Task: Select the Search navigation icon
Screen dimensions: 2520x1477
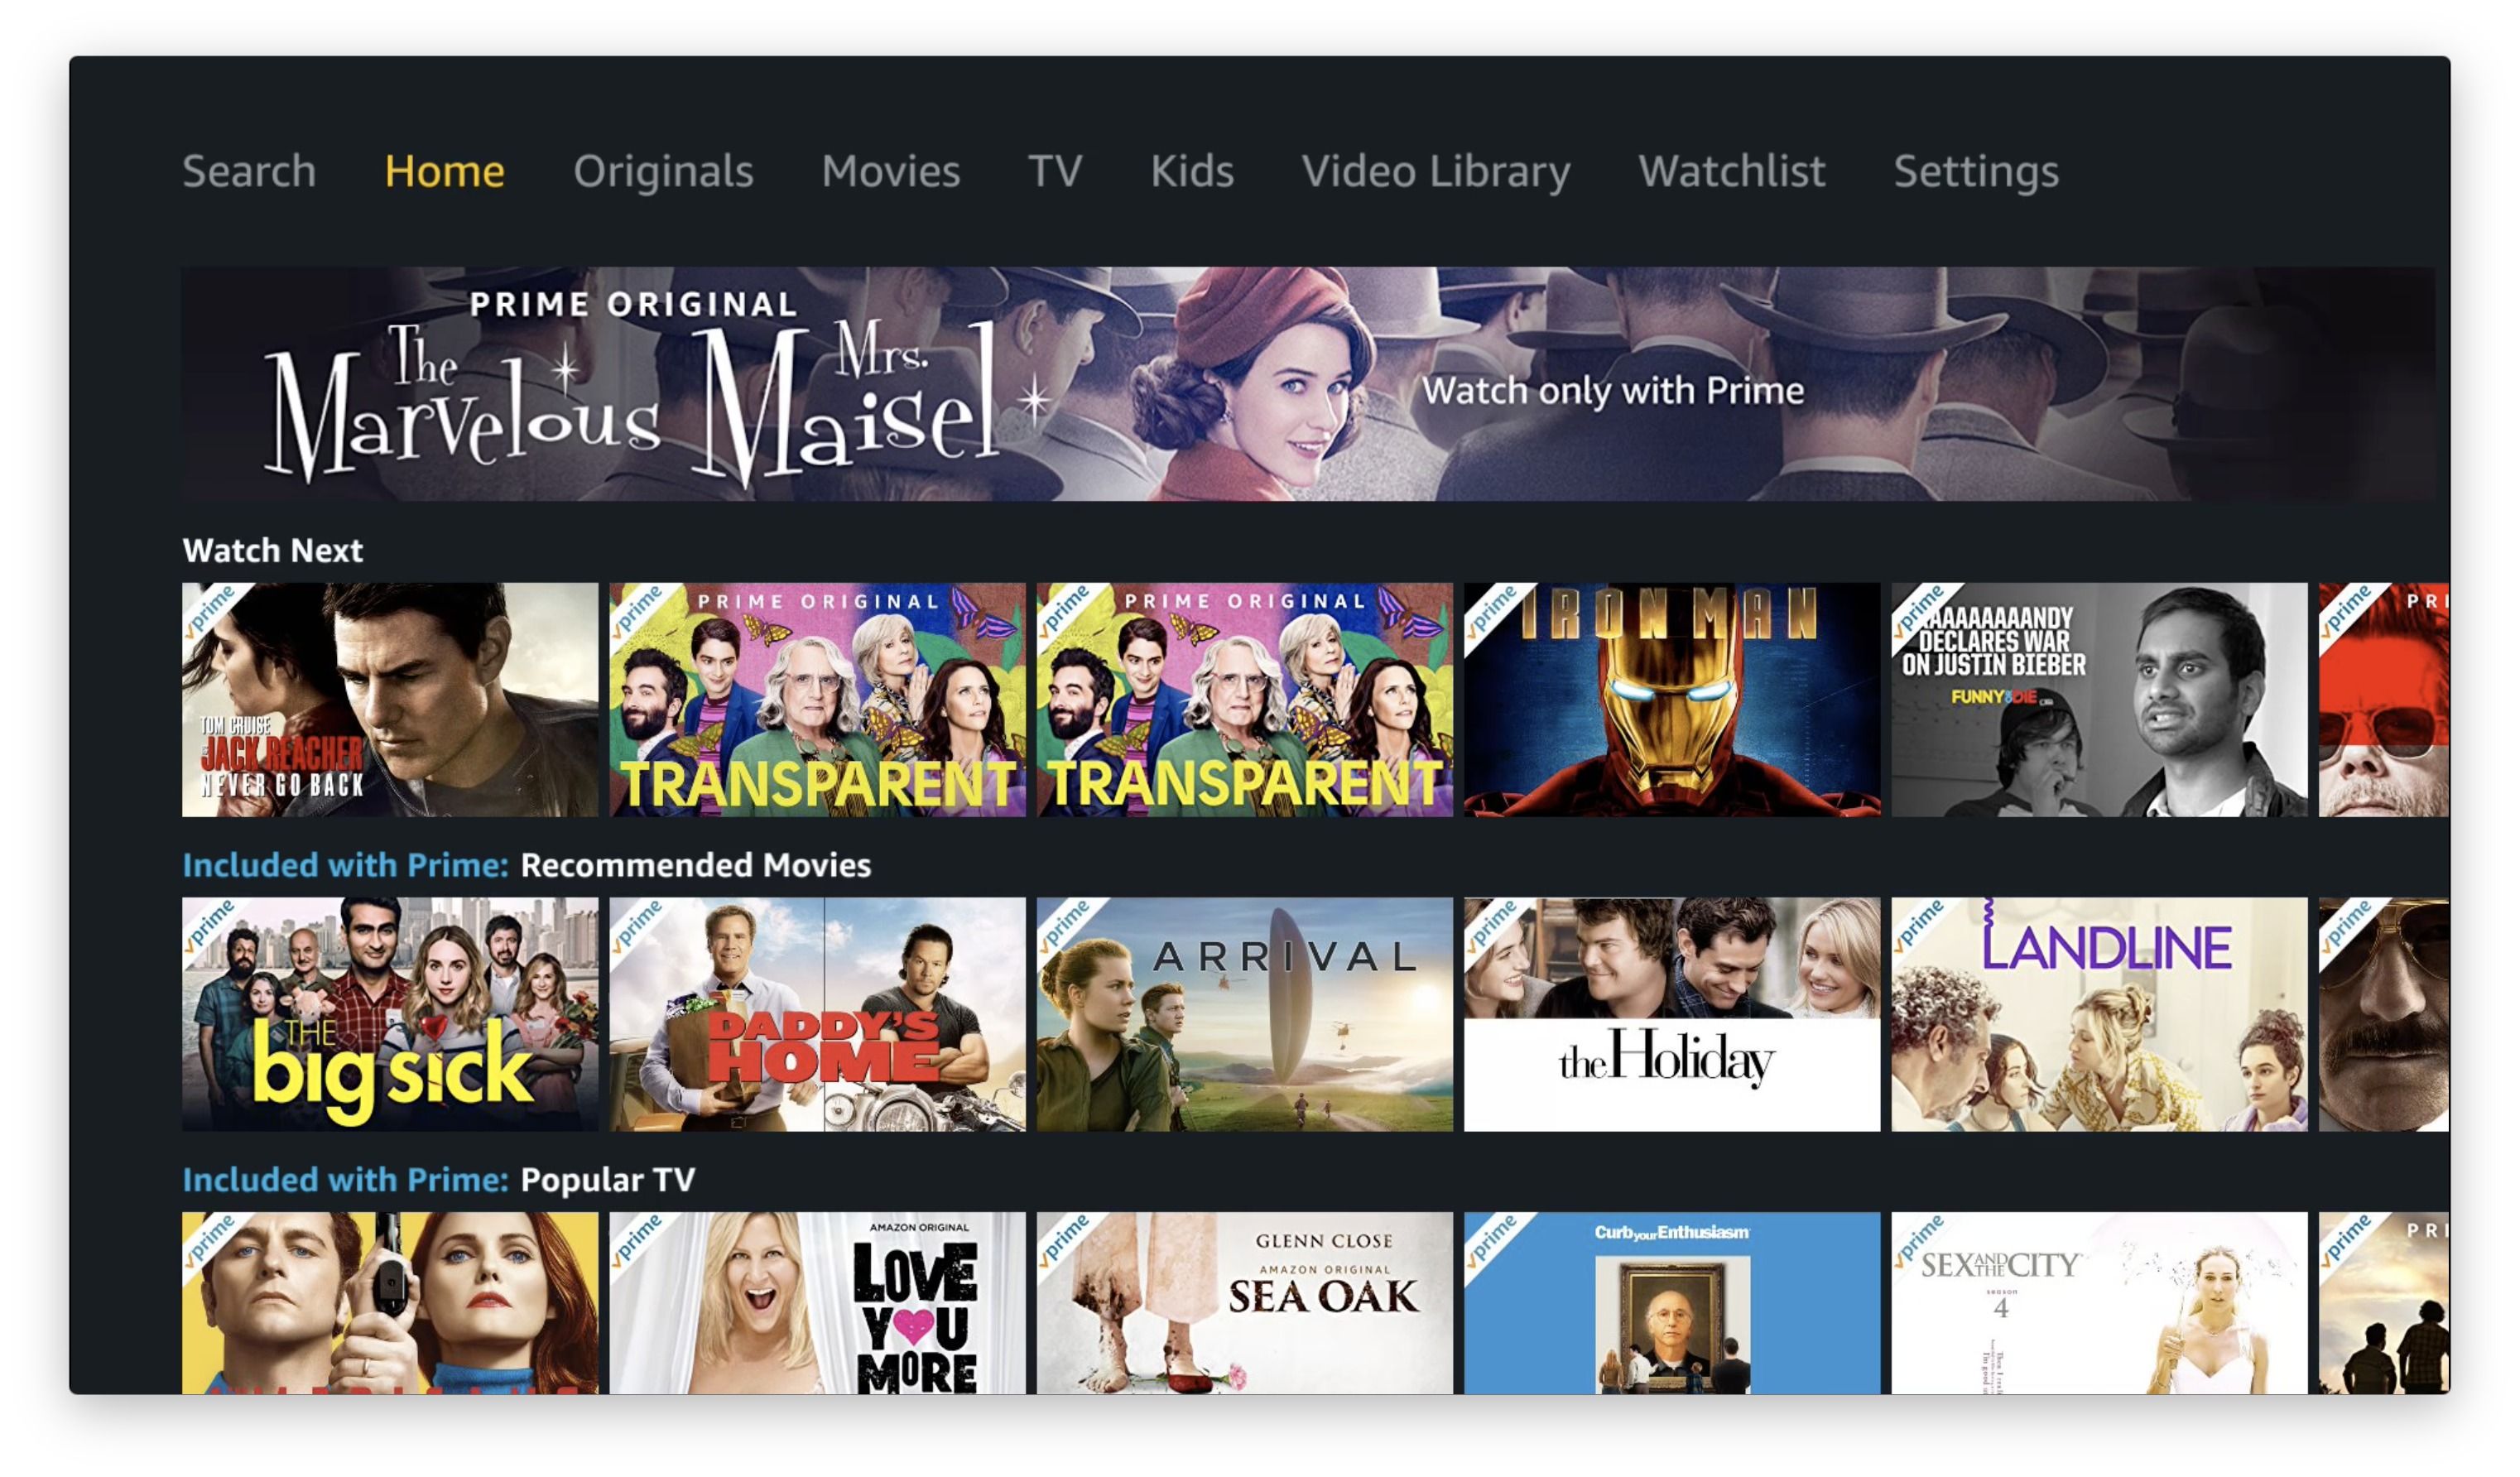Action: click(244, 169)
